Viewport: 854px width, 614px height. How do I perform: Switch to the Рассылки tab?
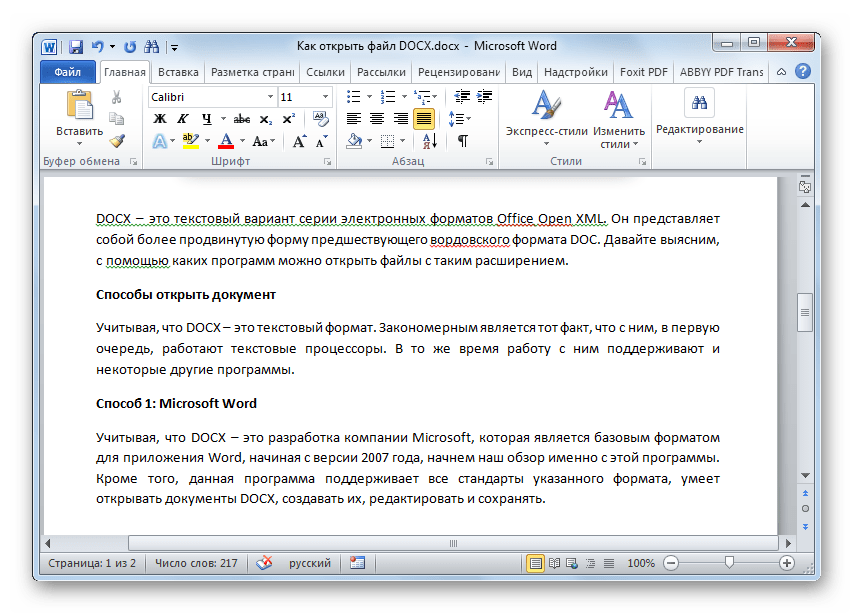[x=381, y=72]
